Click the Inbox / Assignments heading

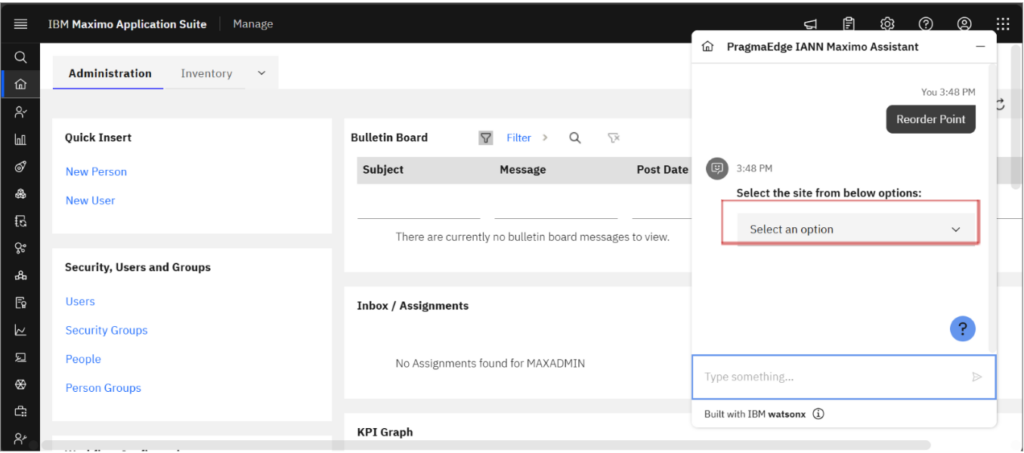click(x=413, y=305)
